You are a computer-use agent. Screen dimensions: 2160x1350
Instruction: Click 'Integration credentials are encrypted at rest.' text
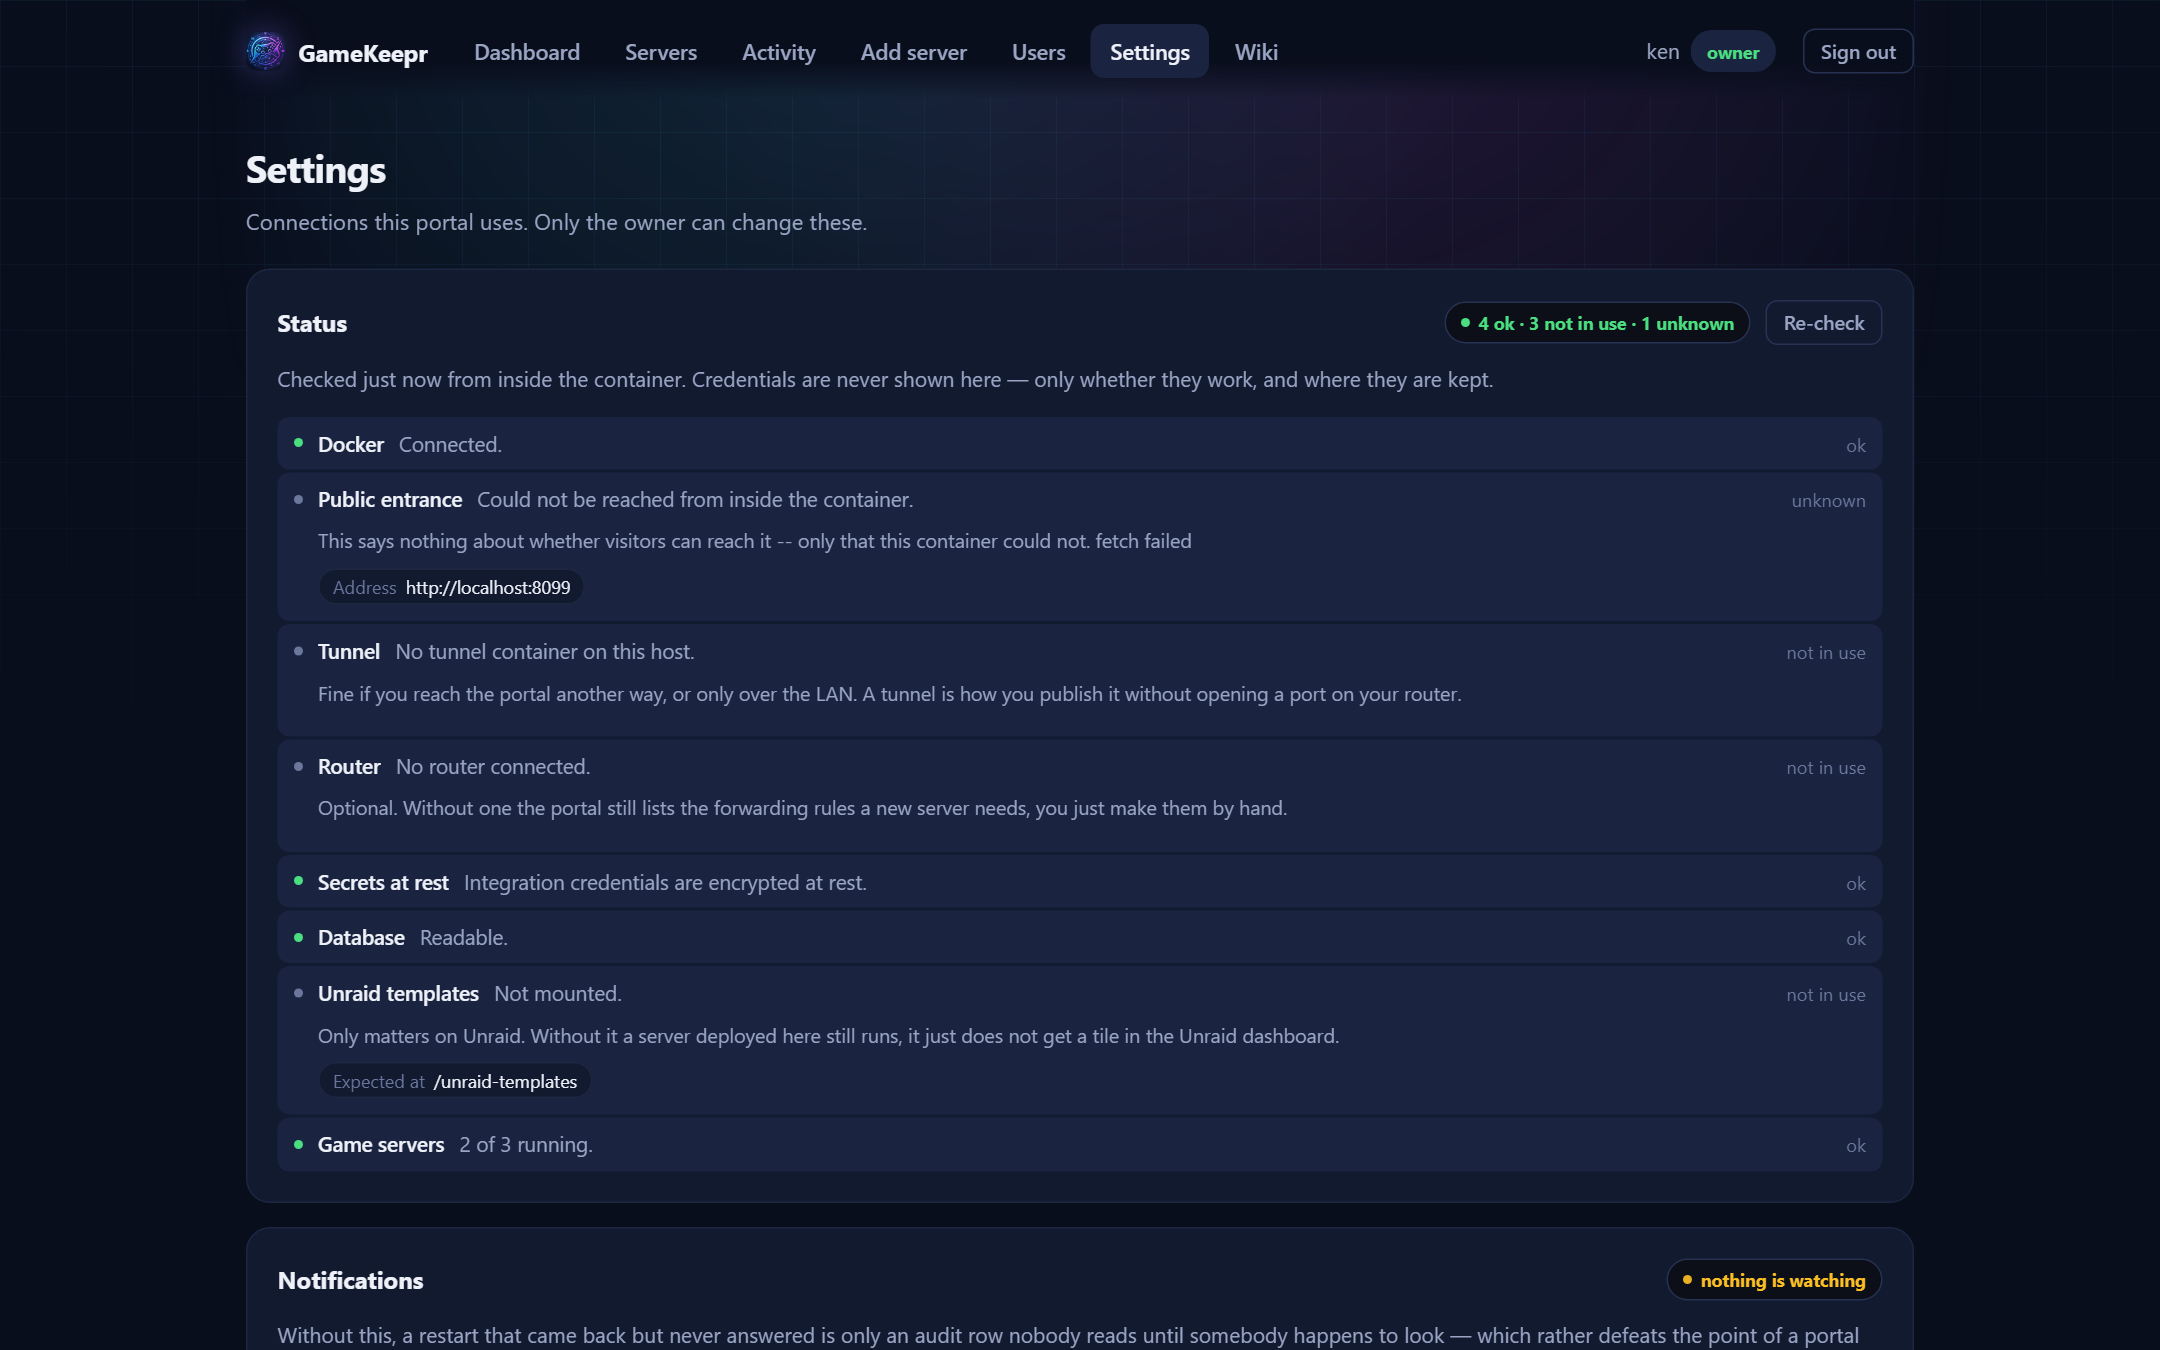(x=665, y=883)
